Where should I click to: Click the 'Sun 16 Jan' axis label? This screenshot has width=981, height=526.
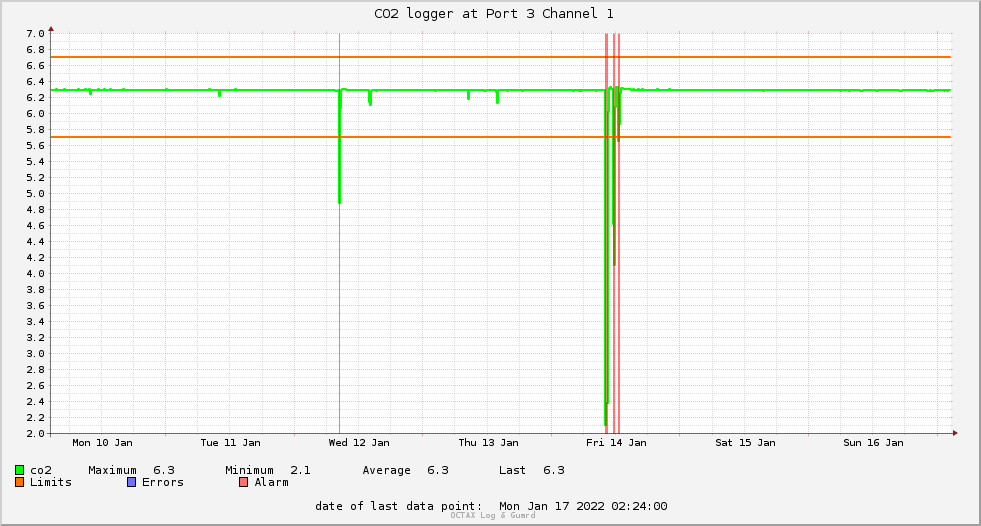pyautogui.click(x=873, y=443)
